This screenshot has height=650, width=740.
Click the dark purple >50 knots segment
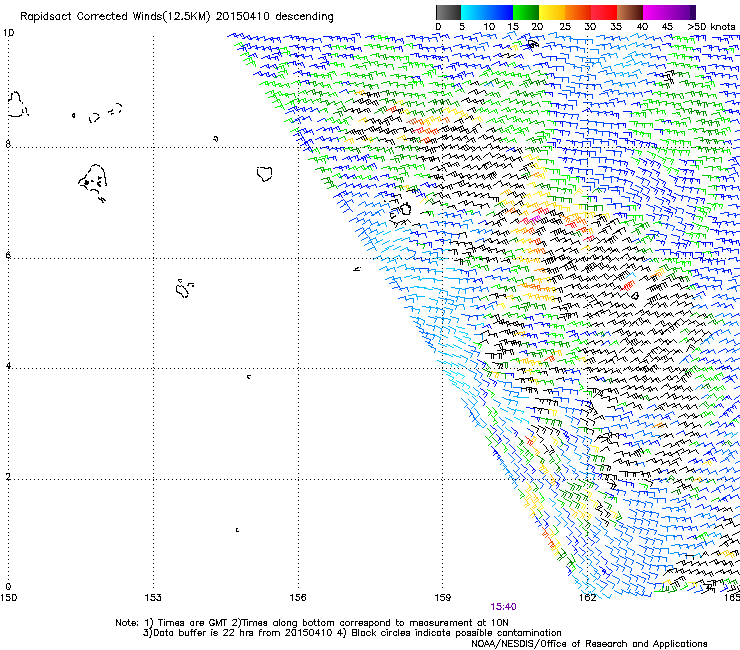(692, 12)
